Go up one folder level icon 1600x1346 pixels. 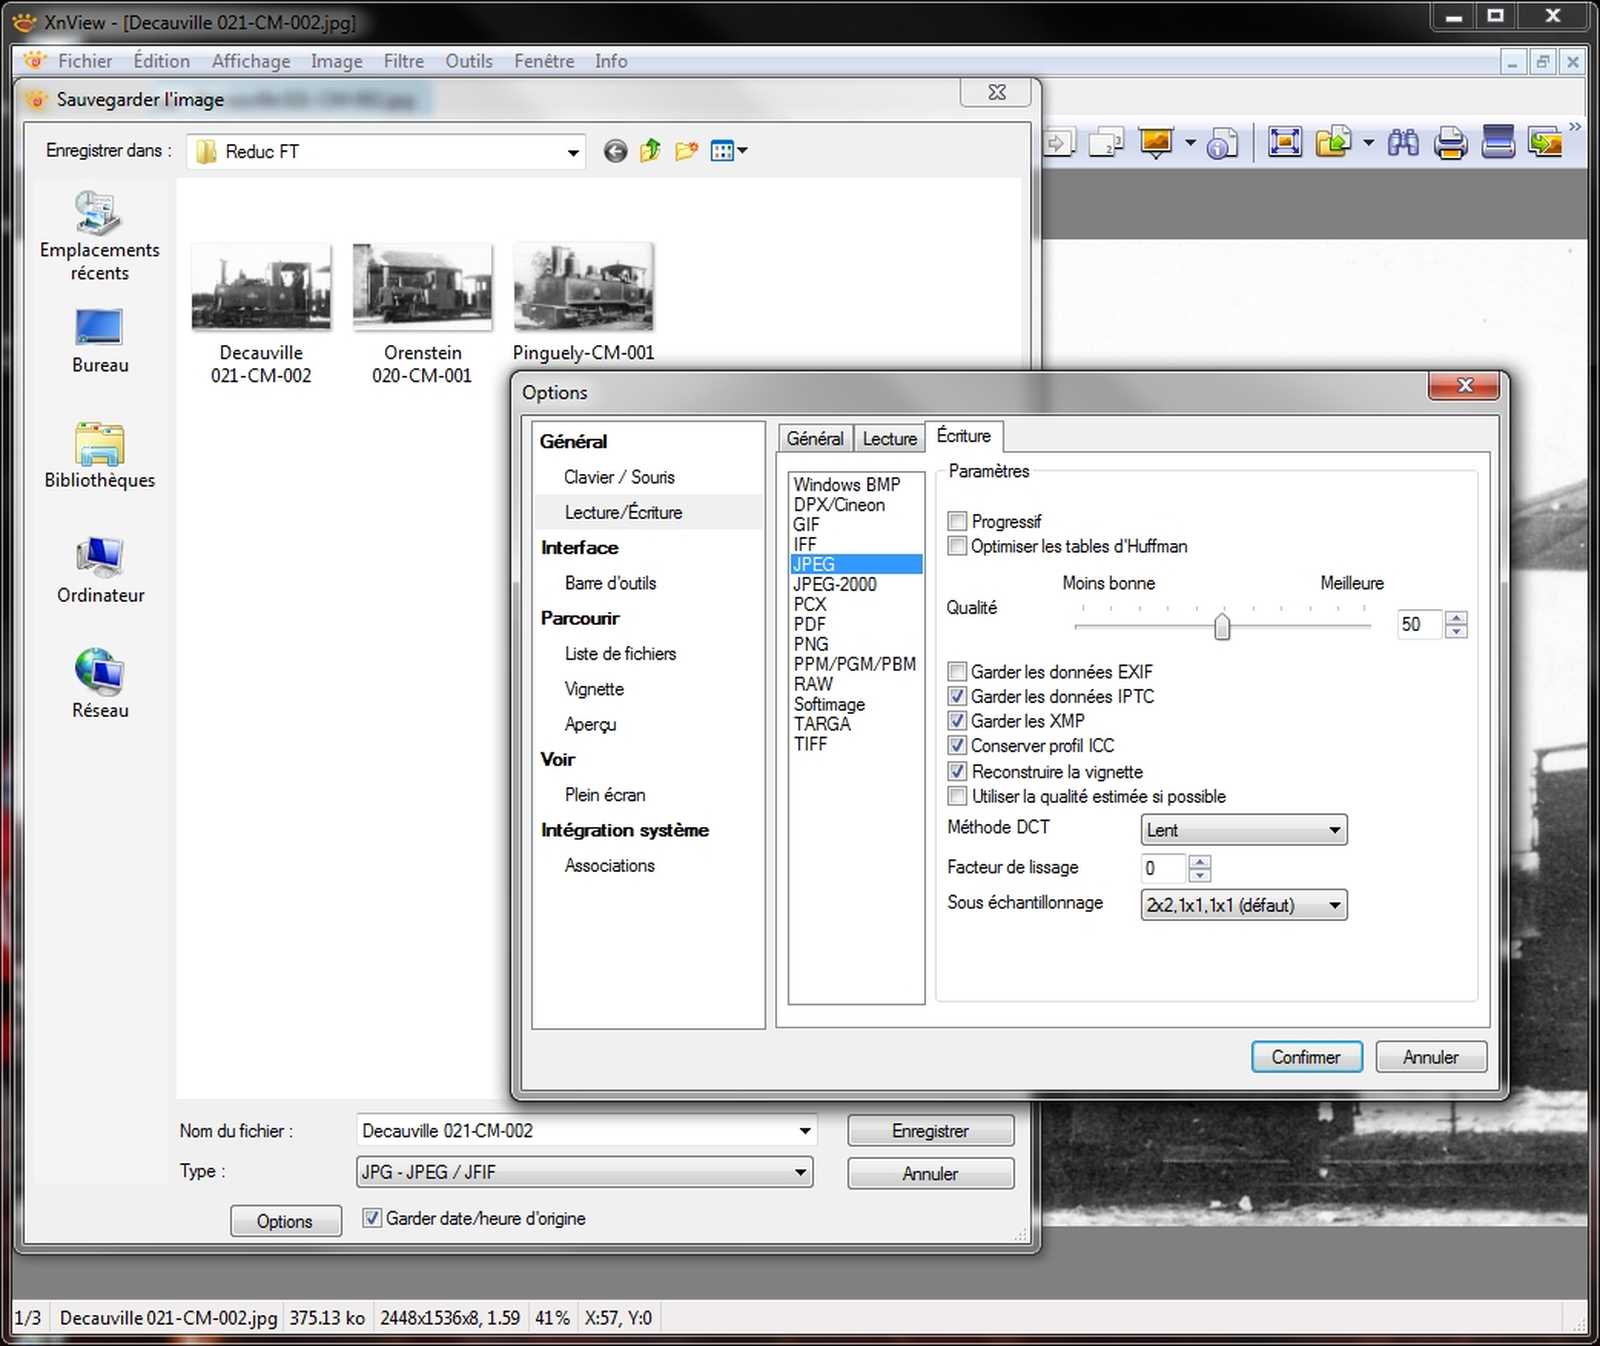[650, 151]
